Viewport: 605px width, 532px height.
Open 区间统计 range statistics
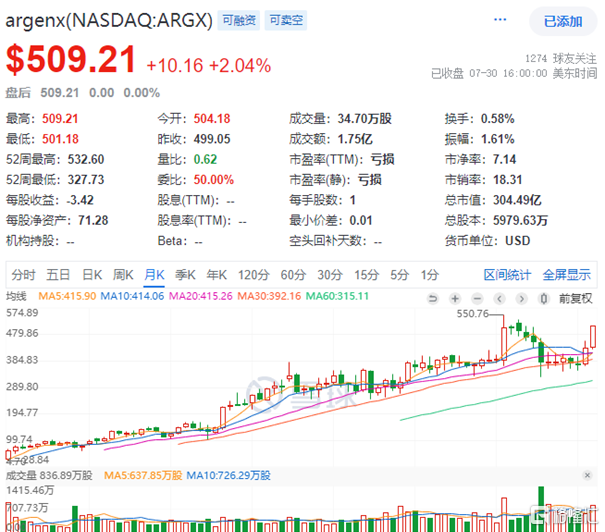(507, 275)
